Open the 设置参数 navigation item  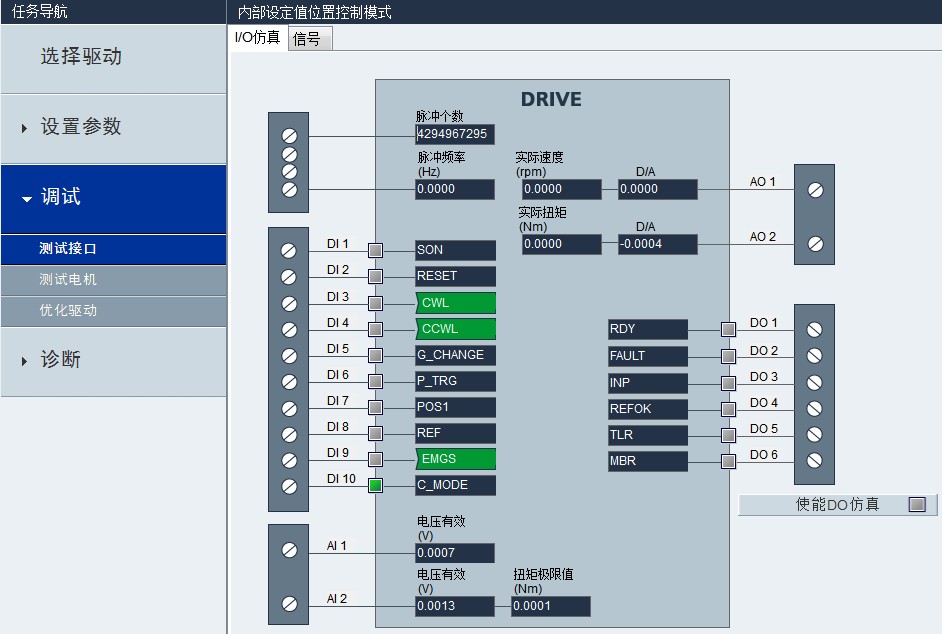[x=113, y=128]
